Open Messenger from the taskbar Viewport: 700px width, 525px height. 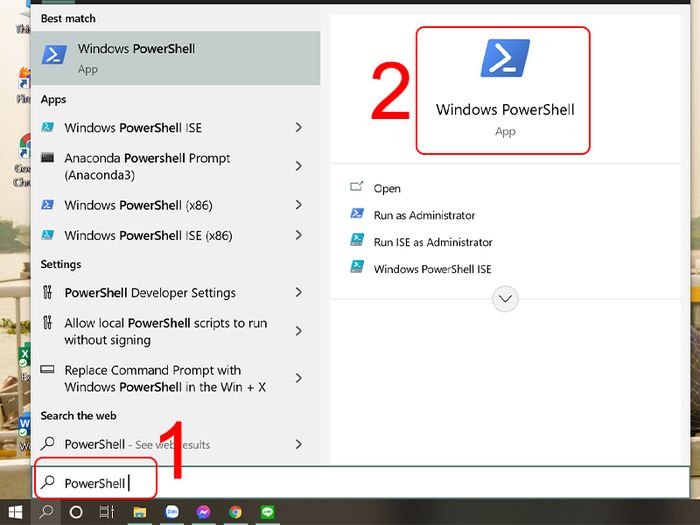click(204, 512)
